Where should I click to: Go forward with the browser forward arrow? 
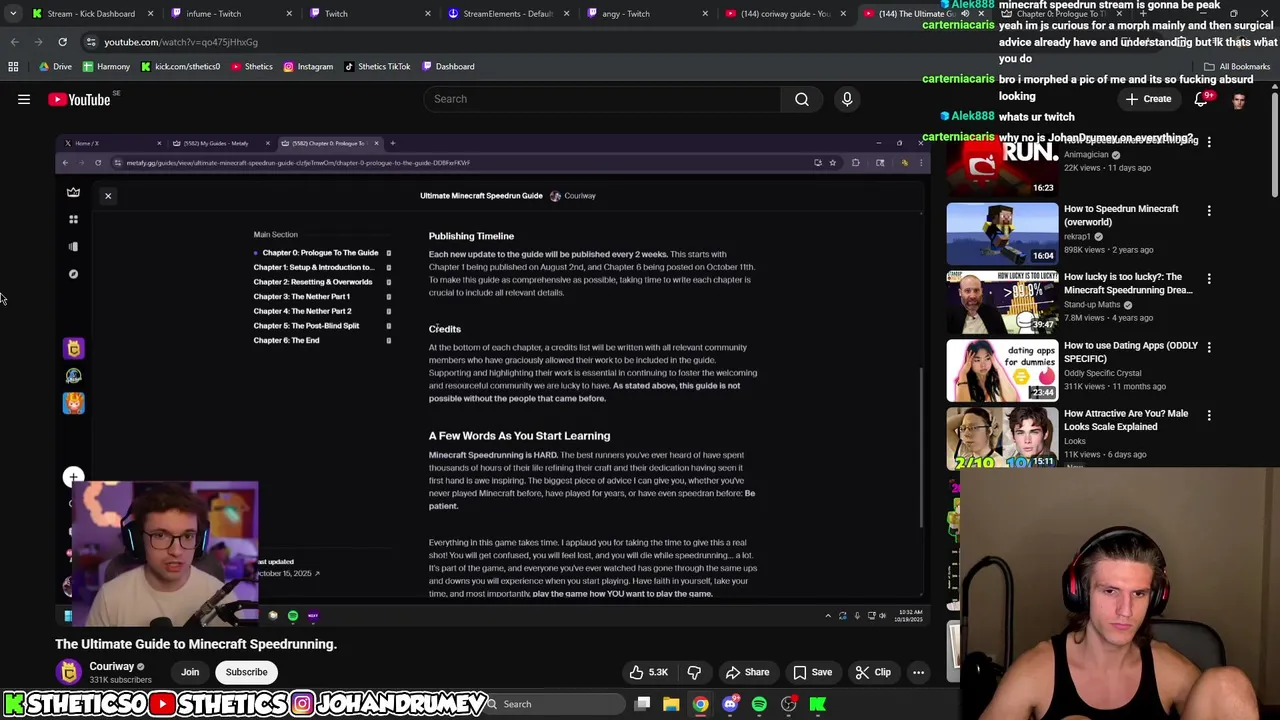click(x=38, y=42)
